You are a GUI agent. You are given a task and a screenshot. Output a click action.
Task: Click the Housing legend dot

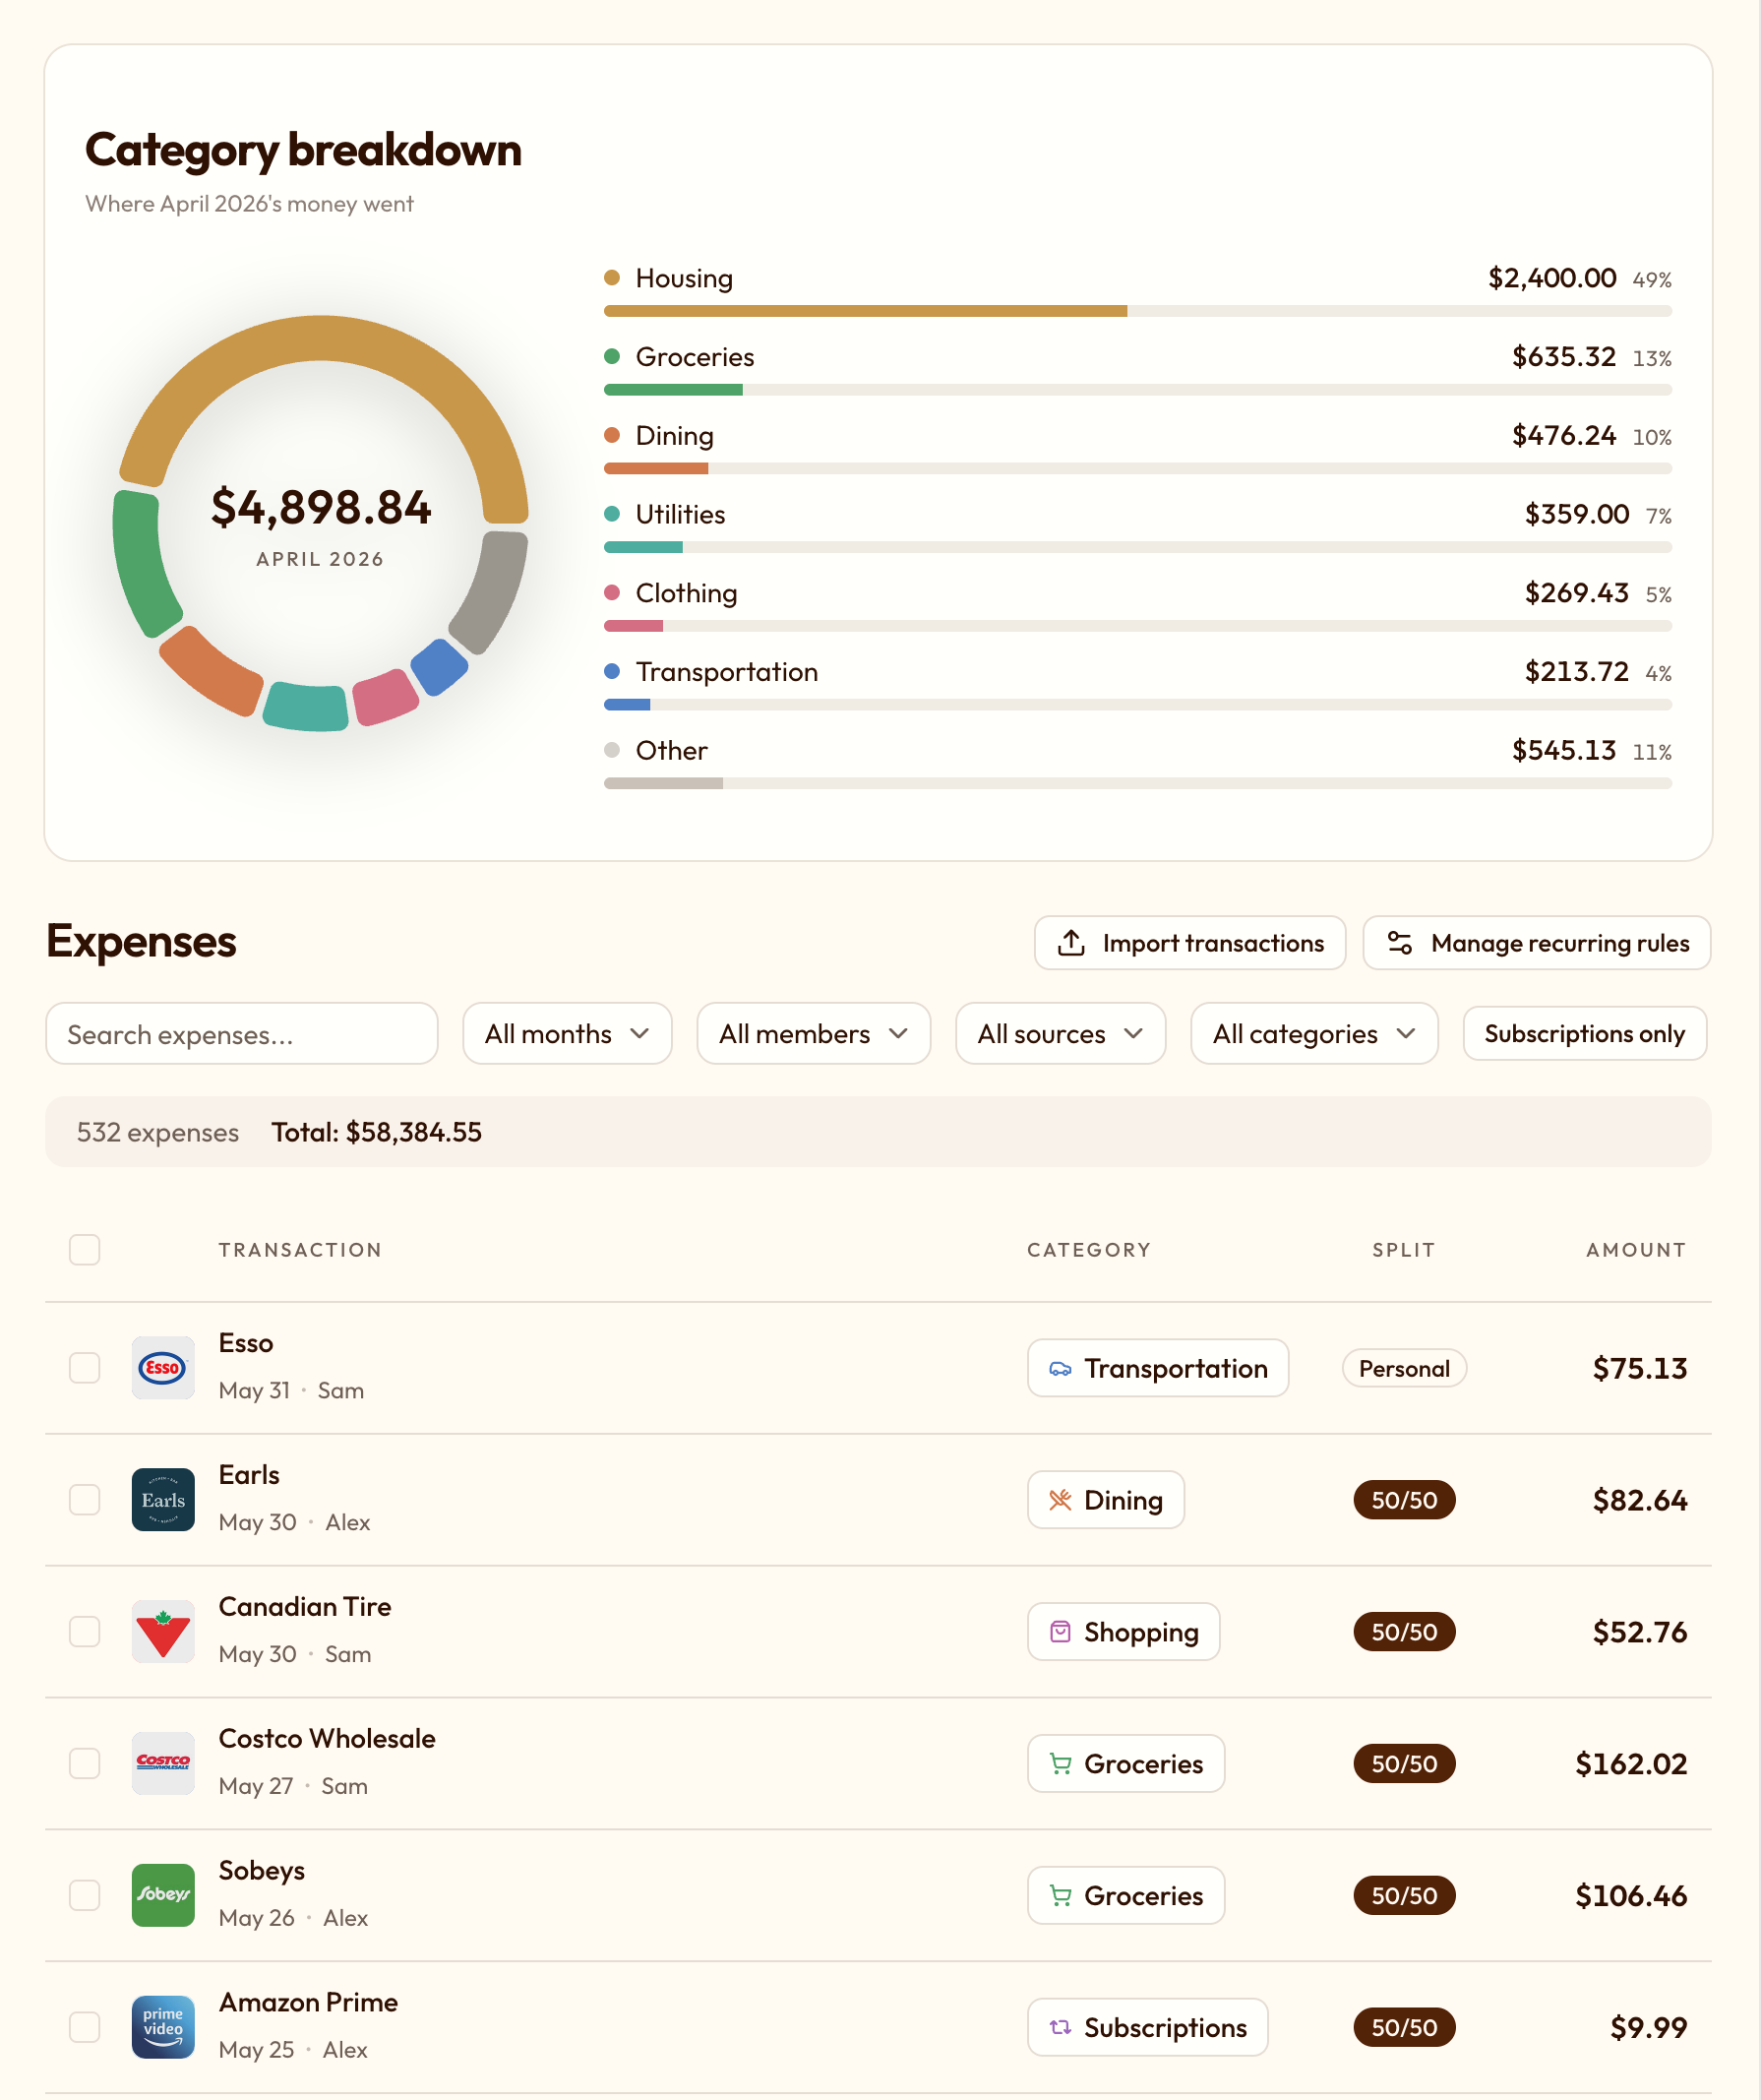pos(612,277)
